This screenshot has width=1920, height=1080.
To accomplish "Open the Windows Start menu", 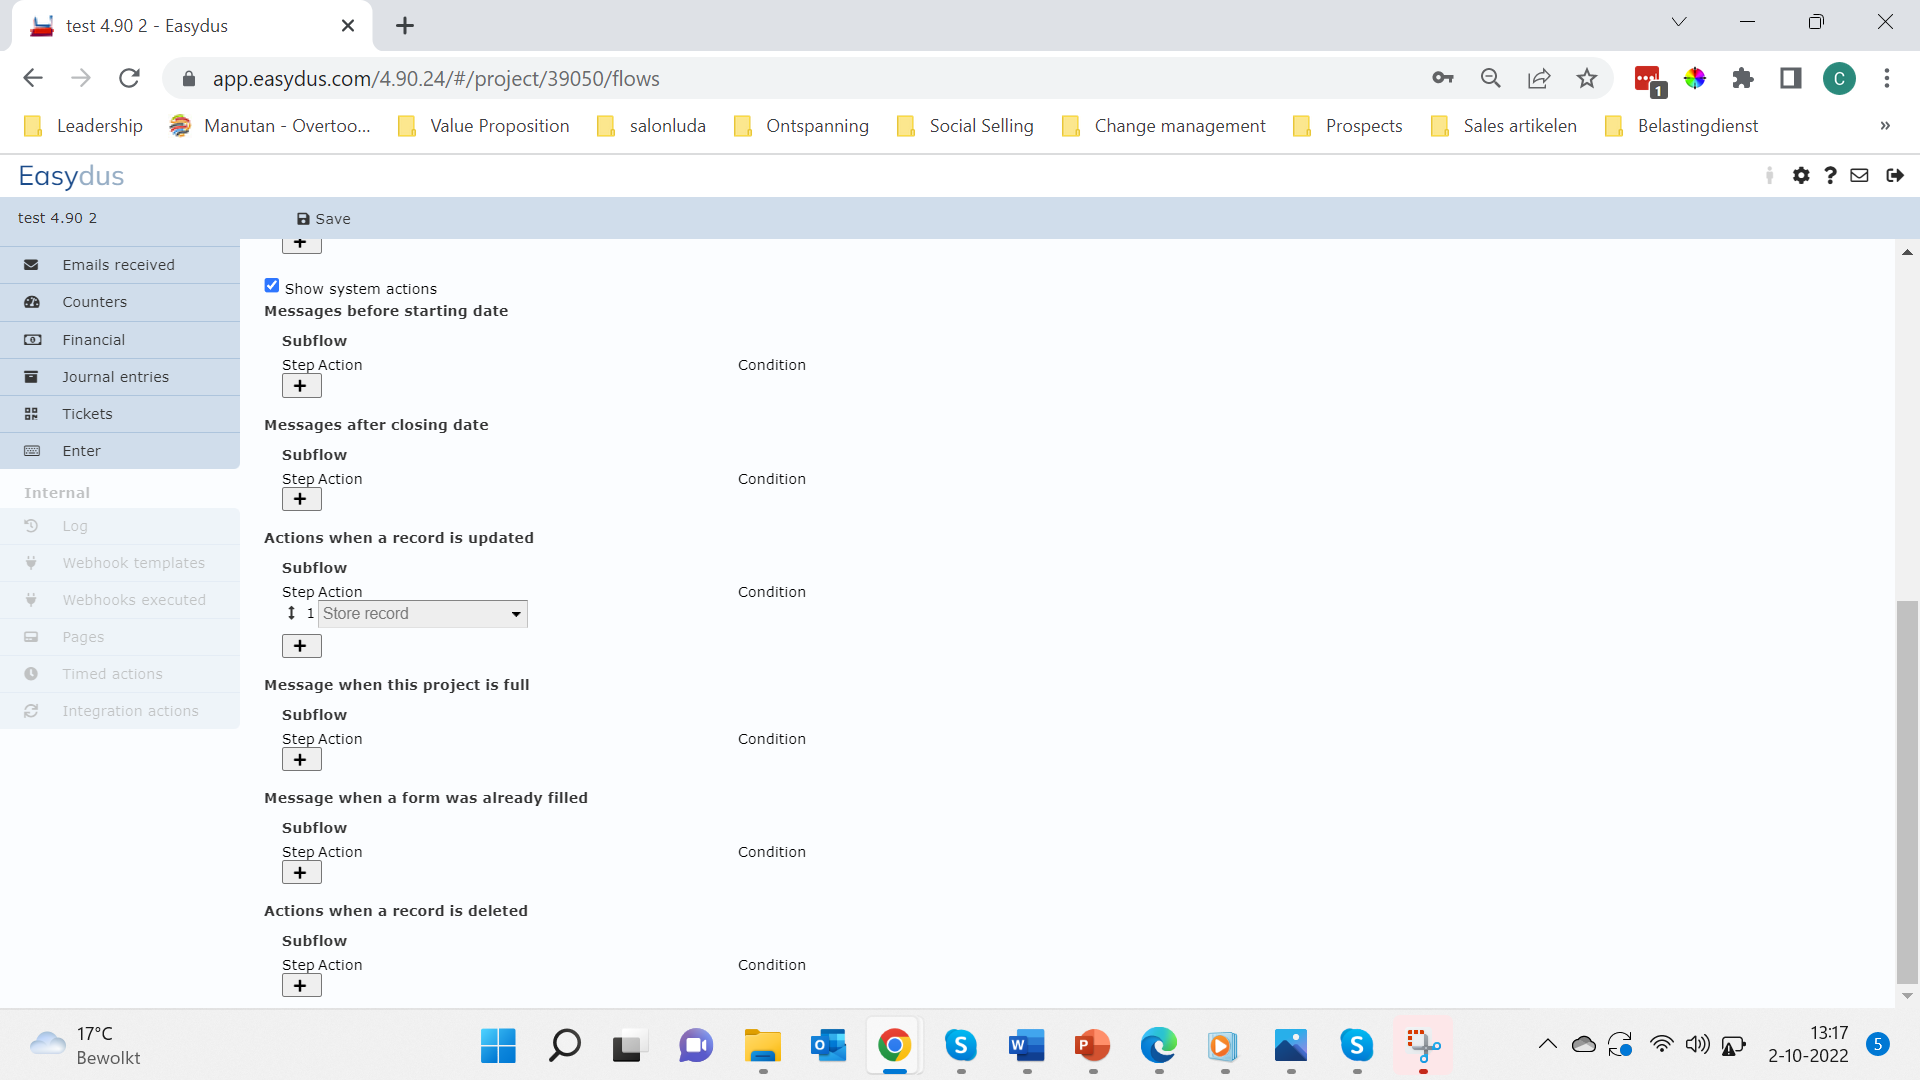I will pos(498,1046).
